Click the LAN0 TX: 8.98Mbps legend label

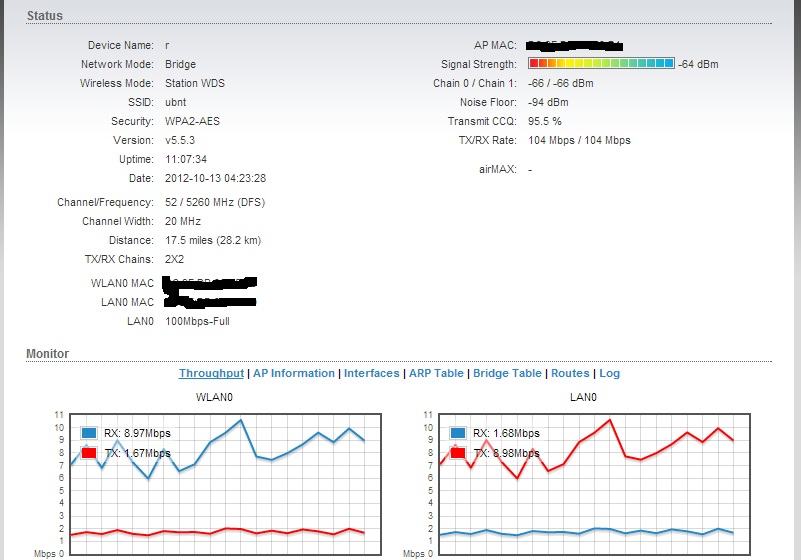[x=506, y=453]
